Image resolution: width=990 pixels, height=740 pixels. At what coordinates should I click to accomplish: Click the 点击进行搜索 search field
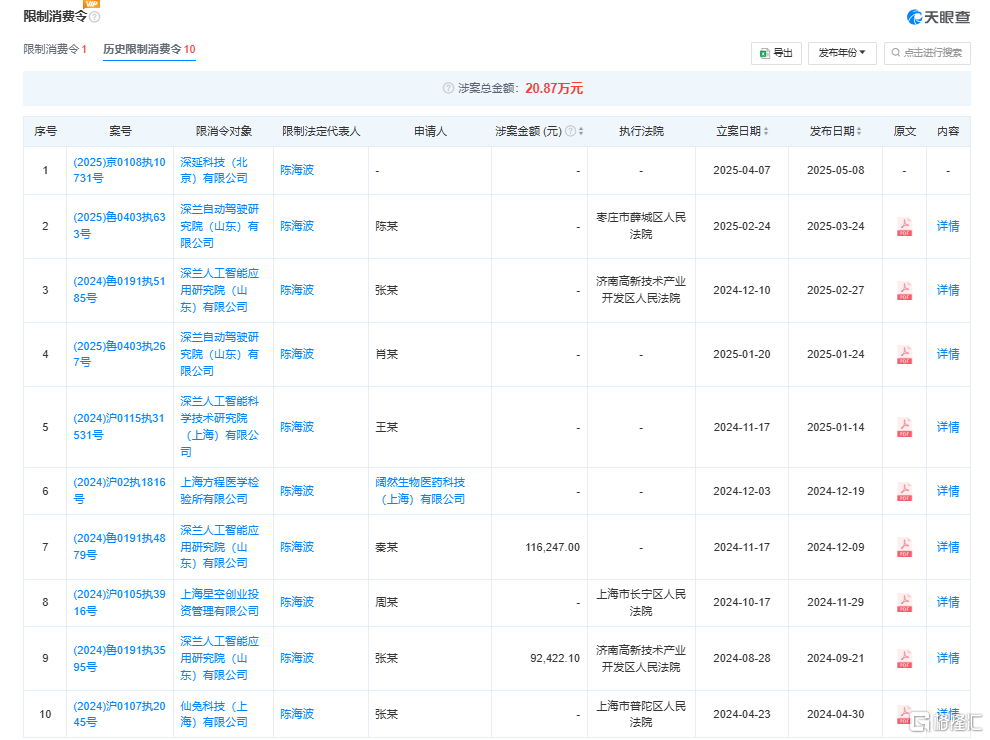pyautogui.click(x=927, y=53)
